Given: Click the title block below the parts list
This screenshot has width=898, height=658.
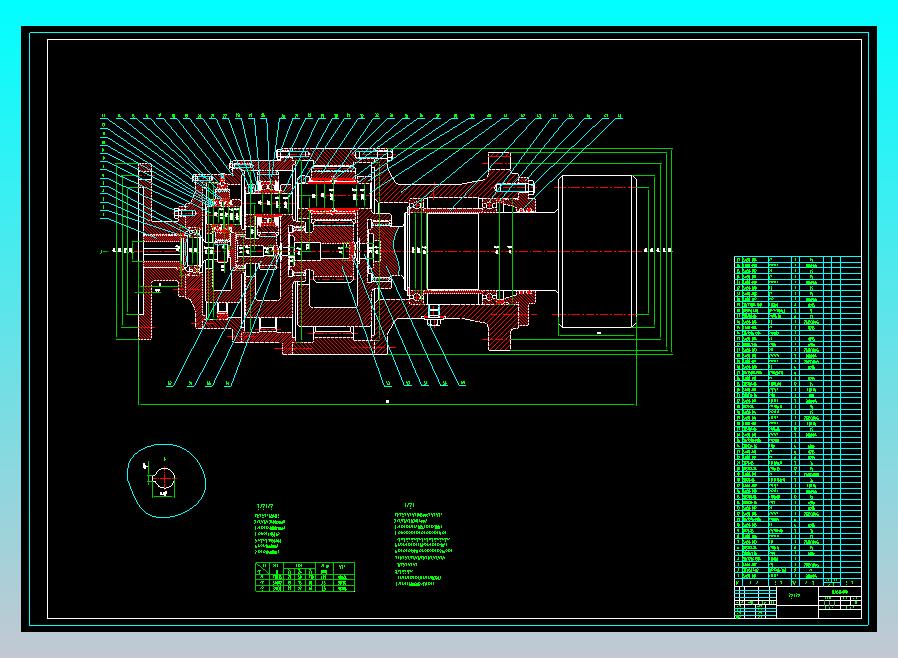Looking at the screenshot, I should pos(797,602).
